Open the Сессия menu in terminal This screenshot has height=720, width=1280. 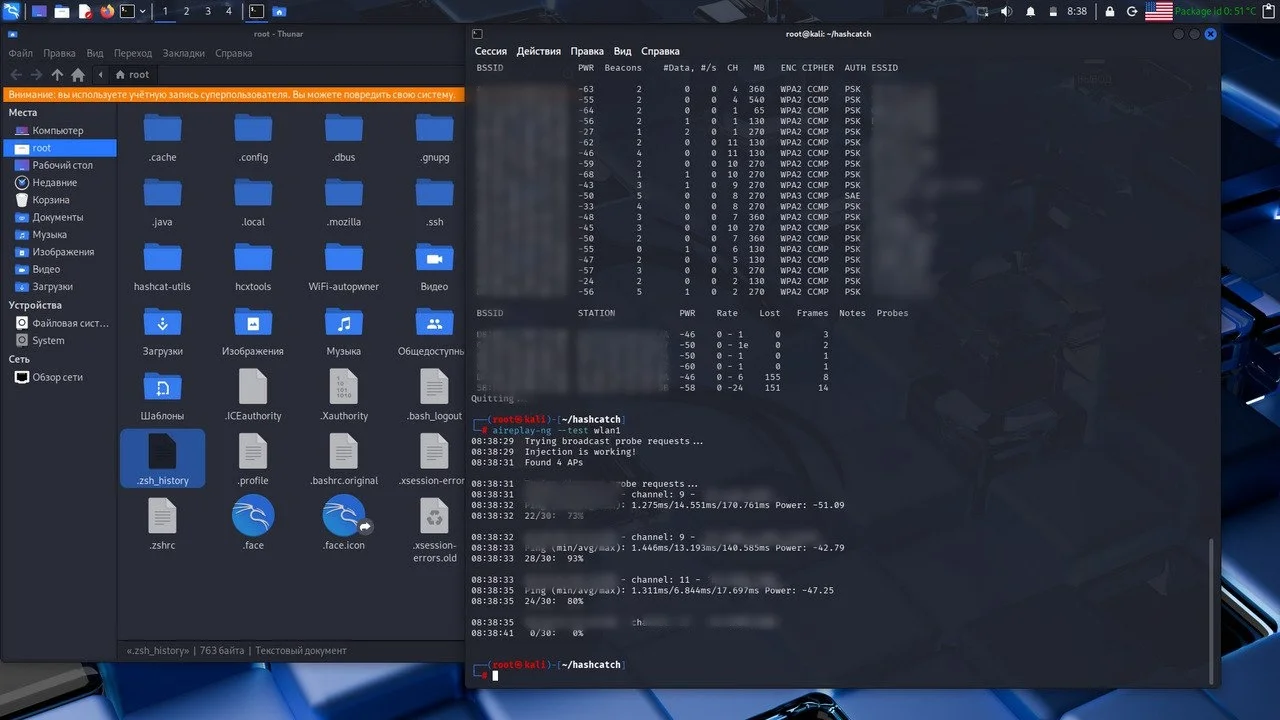coord(490,51)
